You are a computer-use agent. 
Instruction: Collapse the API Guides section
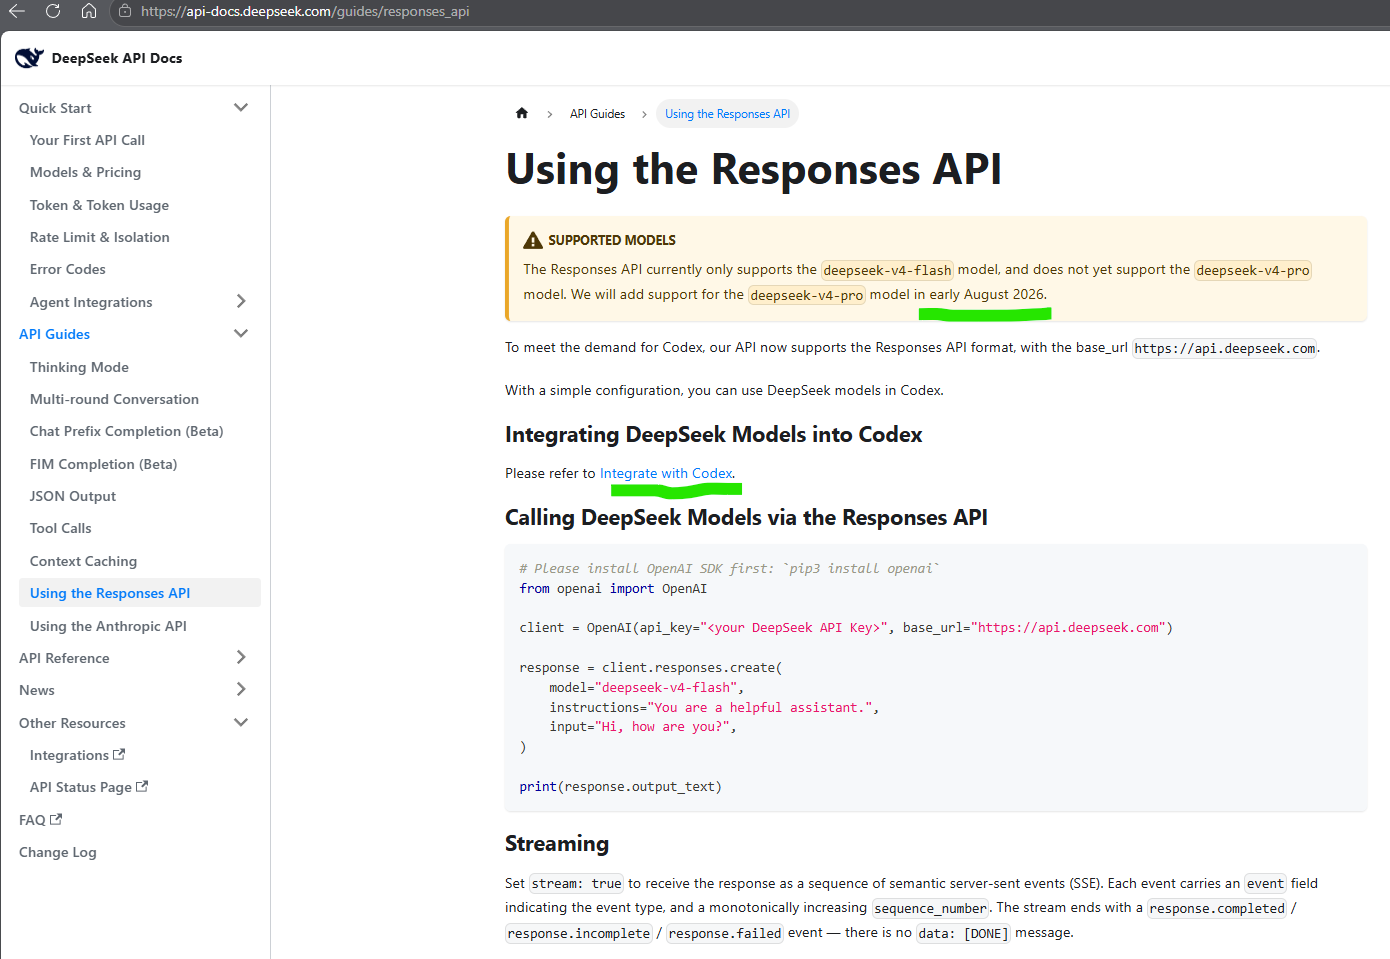point(241,333)
